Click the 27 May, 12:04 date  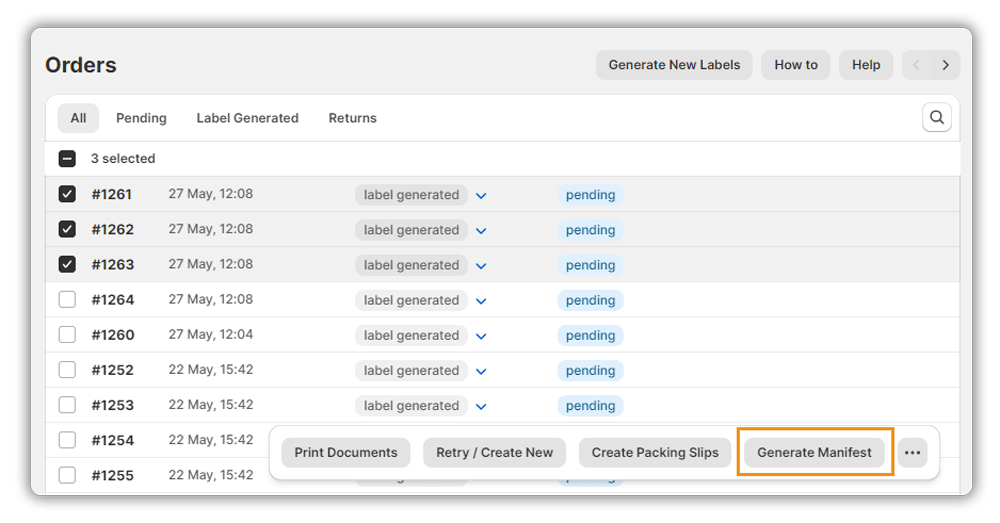210,334
